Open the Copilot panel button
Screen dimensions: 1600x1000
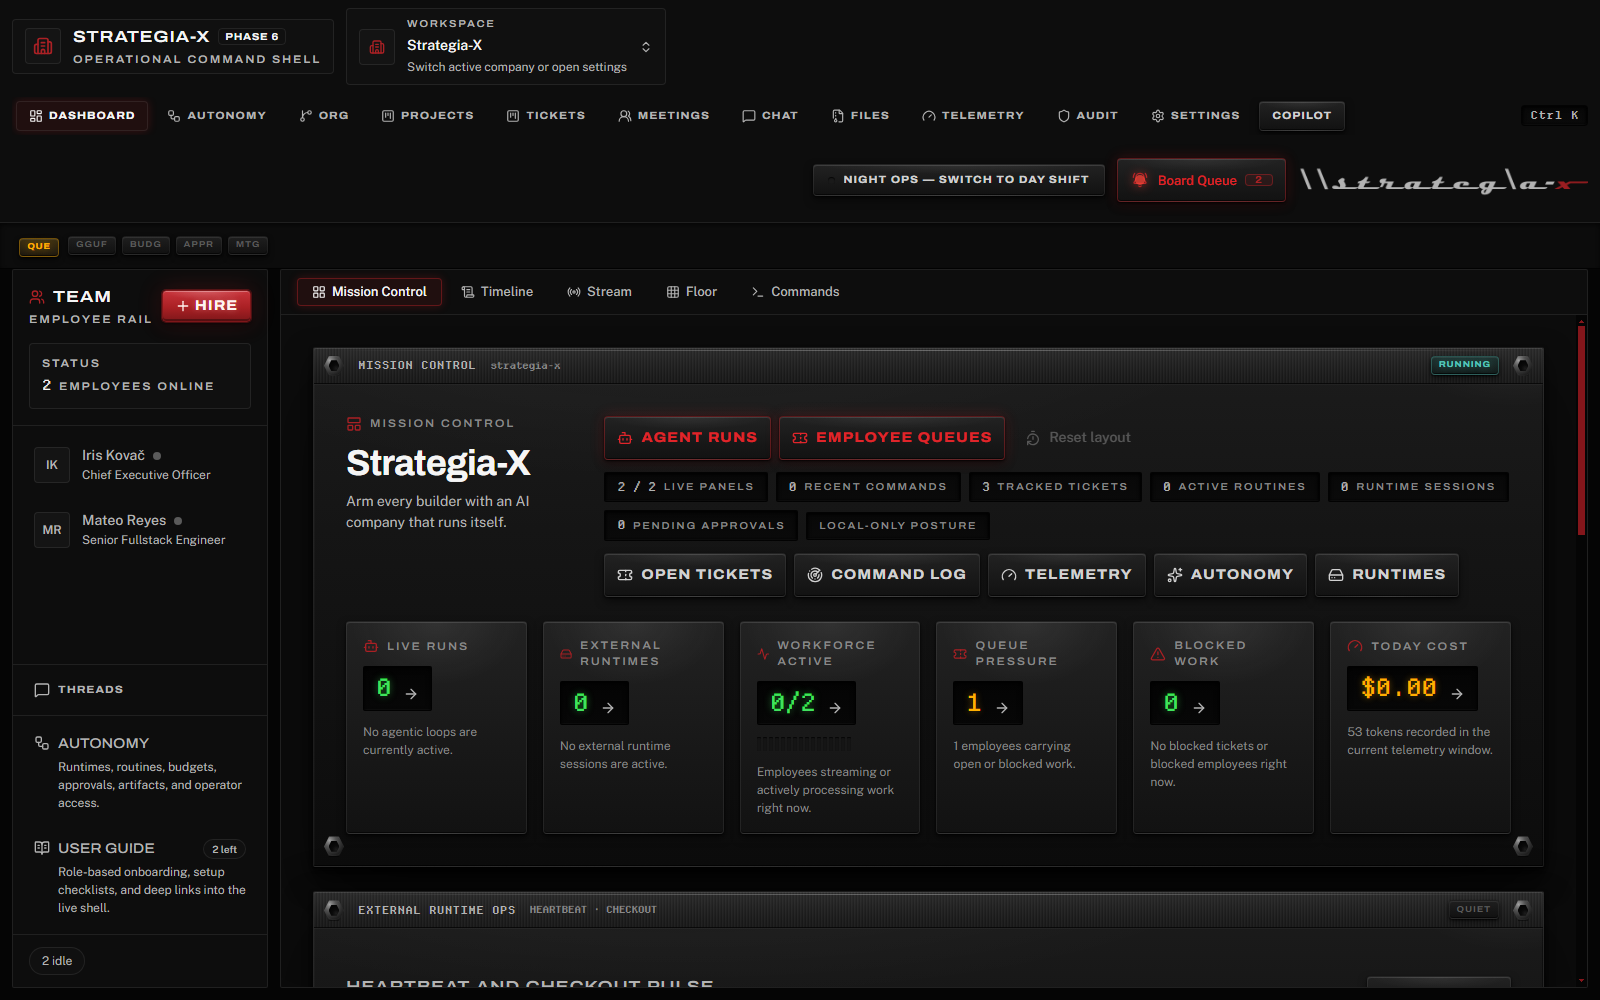click(x=1301, y=116)
